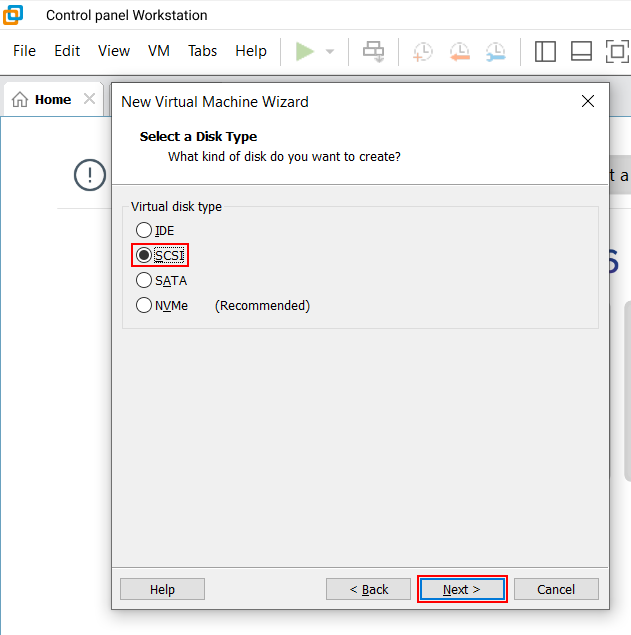This screenshot has width=631, height=635.
Task: Open the File menu
Action: pyautogui.click(x=24, y=51)
